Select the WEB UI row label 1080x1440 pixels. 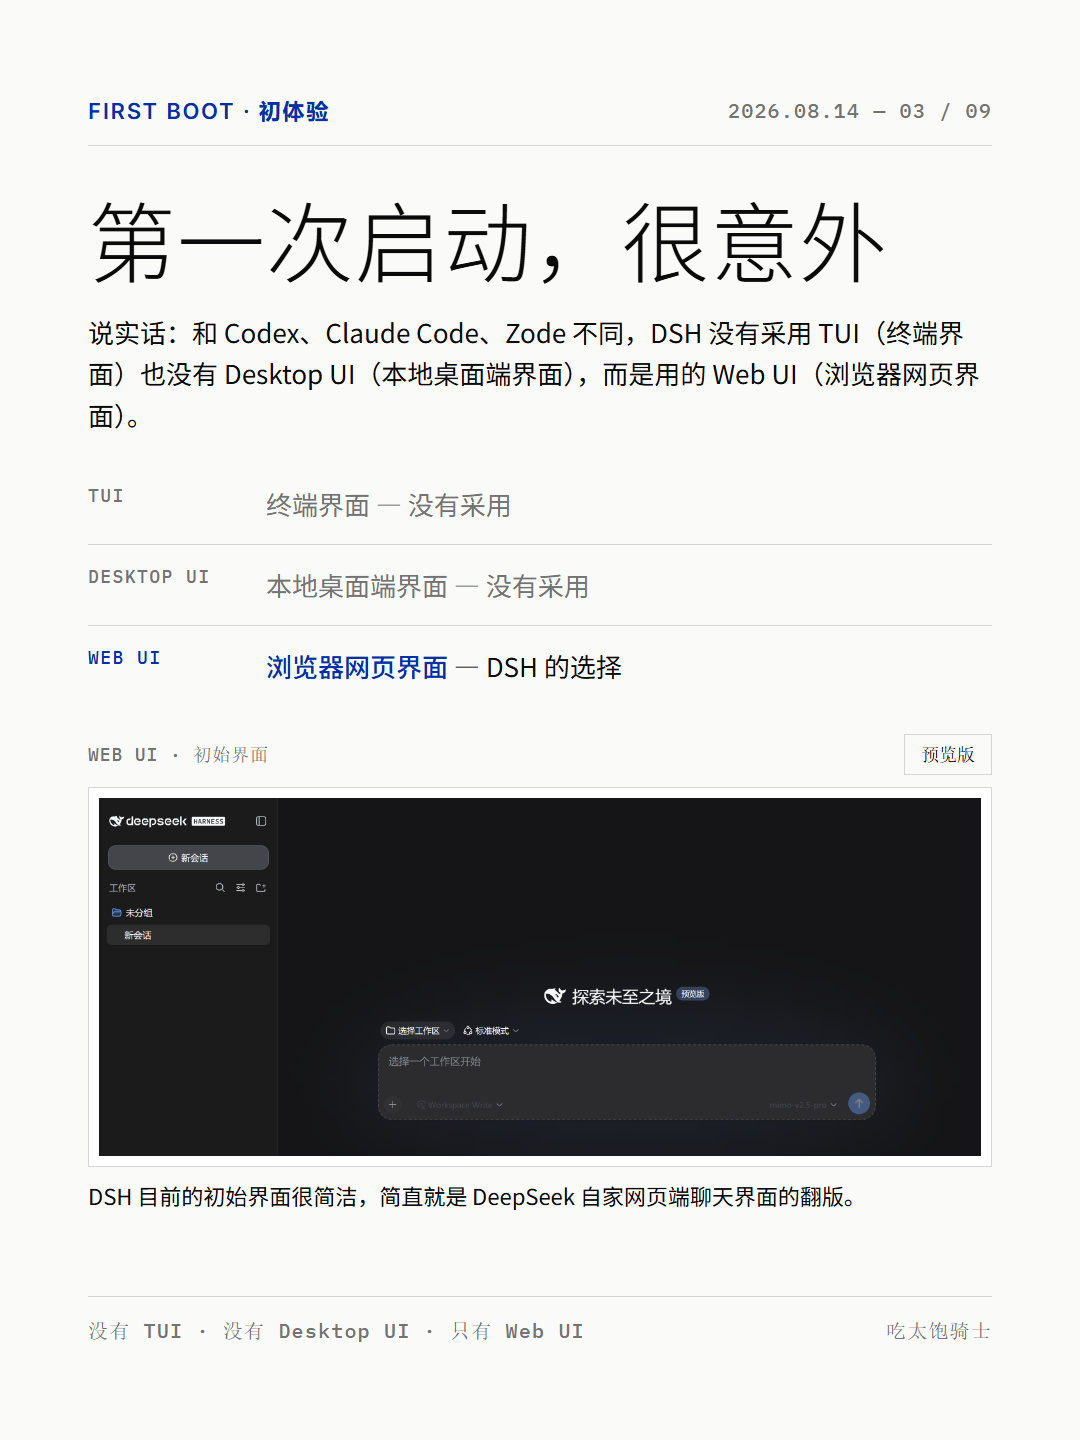coord(124,658)
